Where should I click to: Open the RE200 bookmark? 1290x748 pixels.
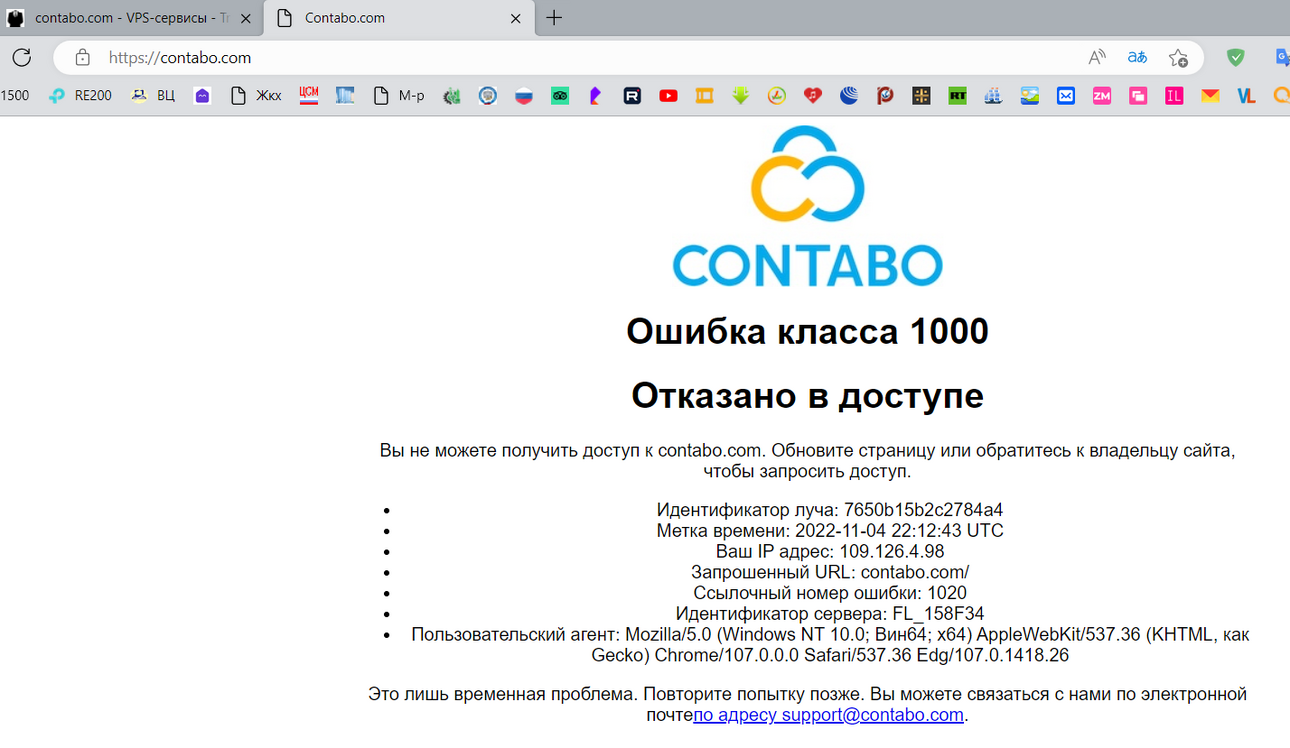80,96
